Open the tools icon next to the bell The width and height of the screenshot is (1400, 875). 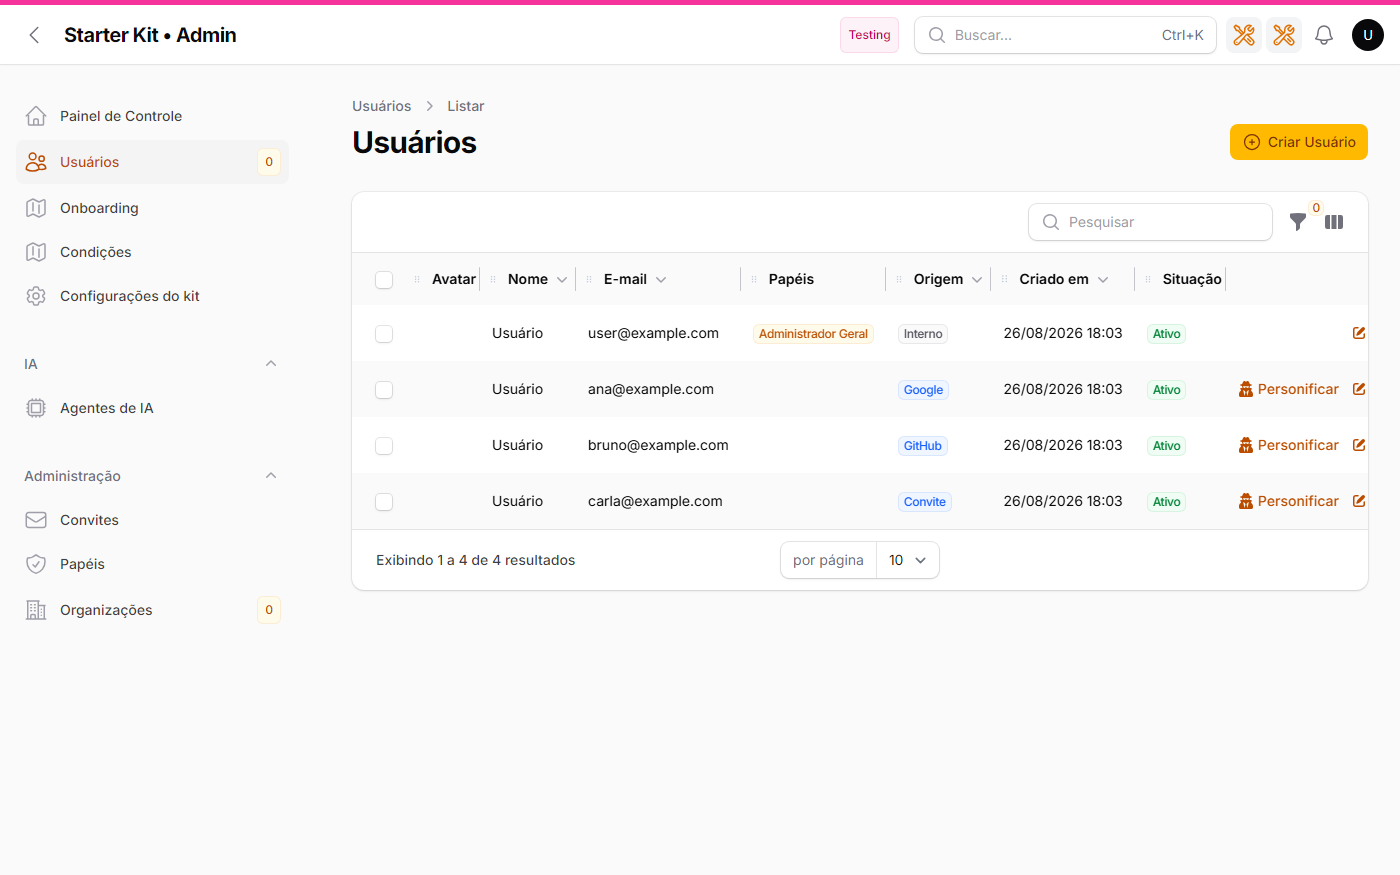[x=1284, y=35]
